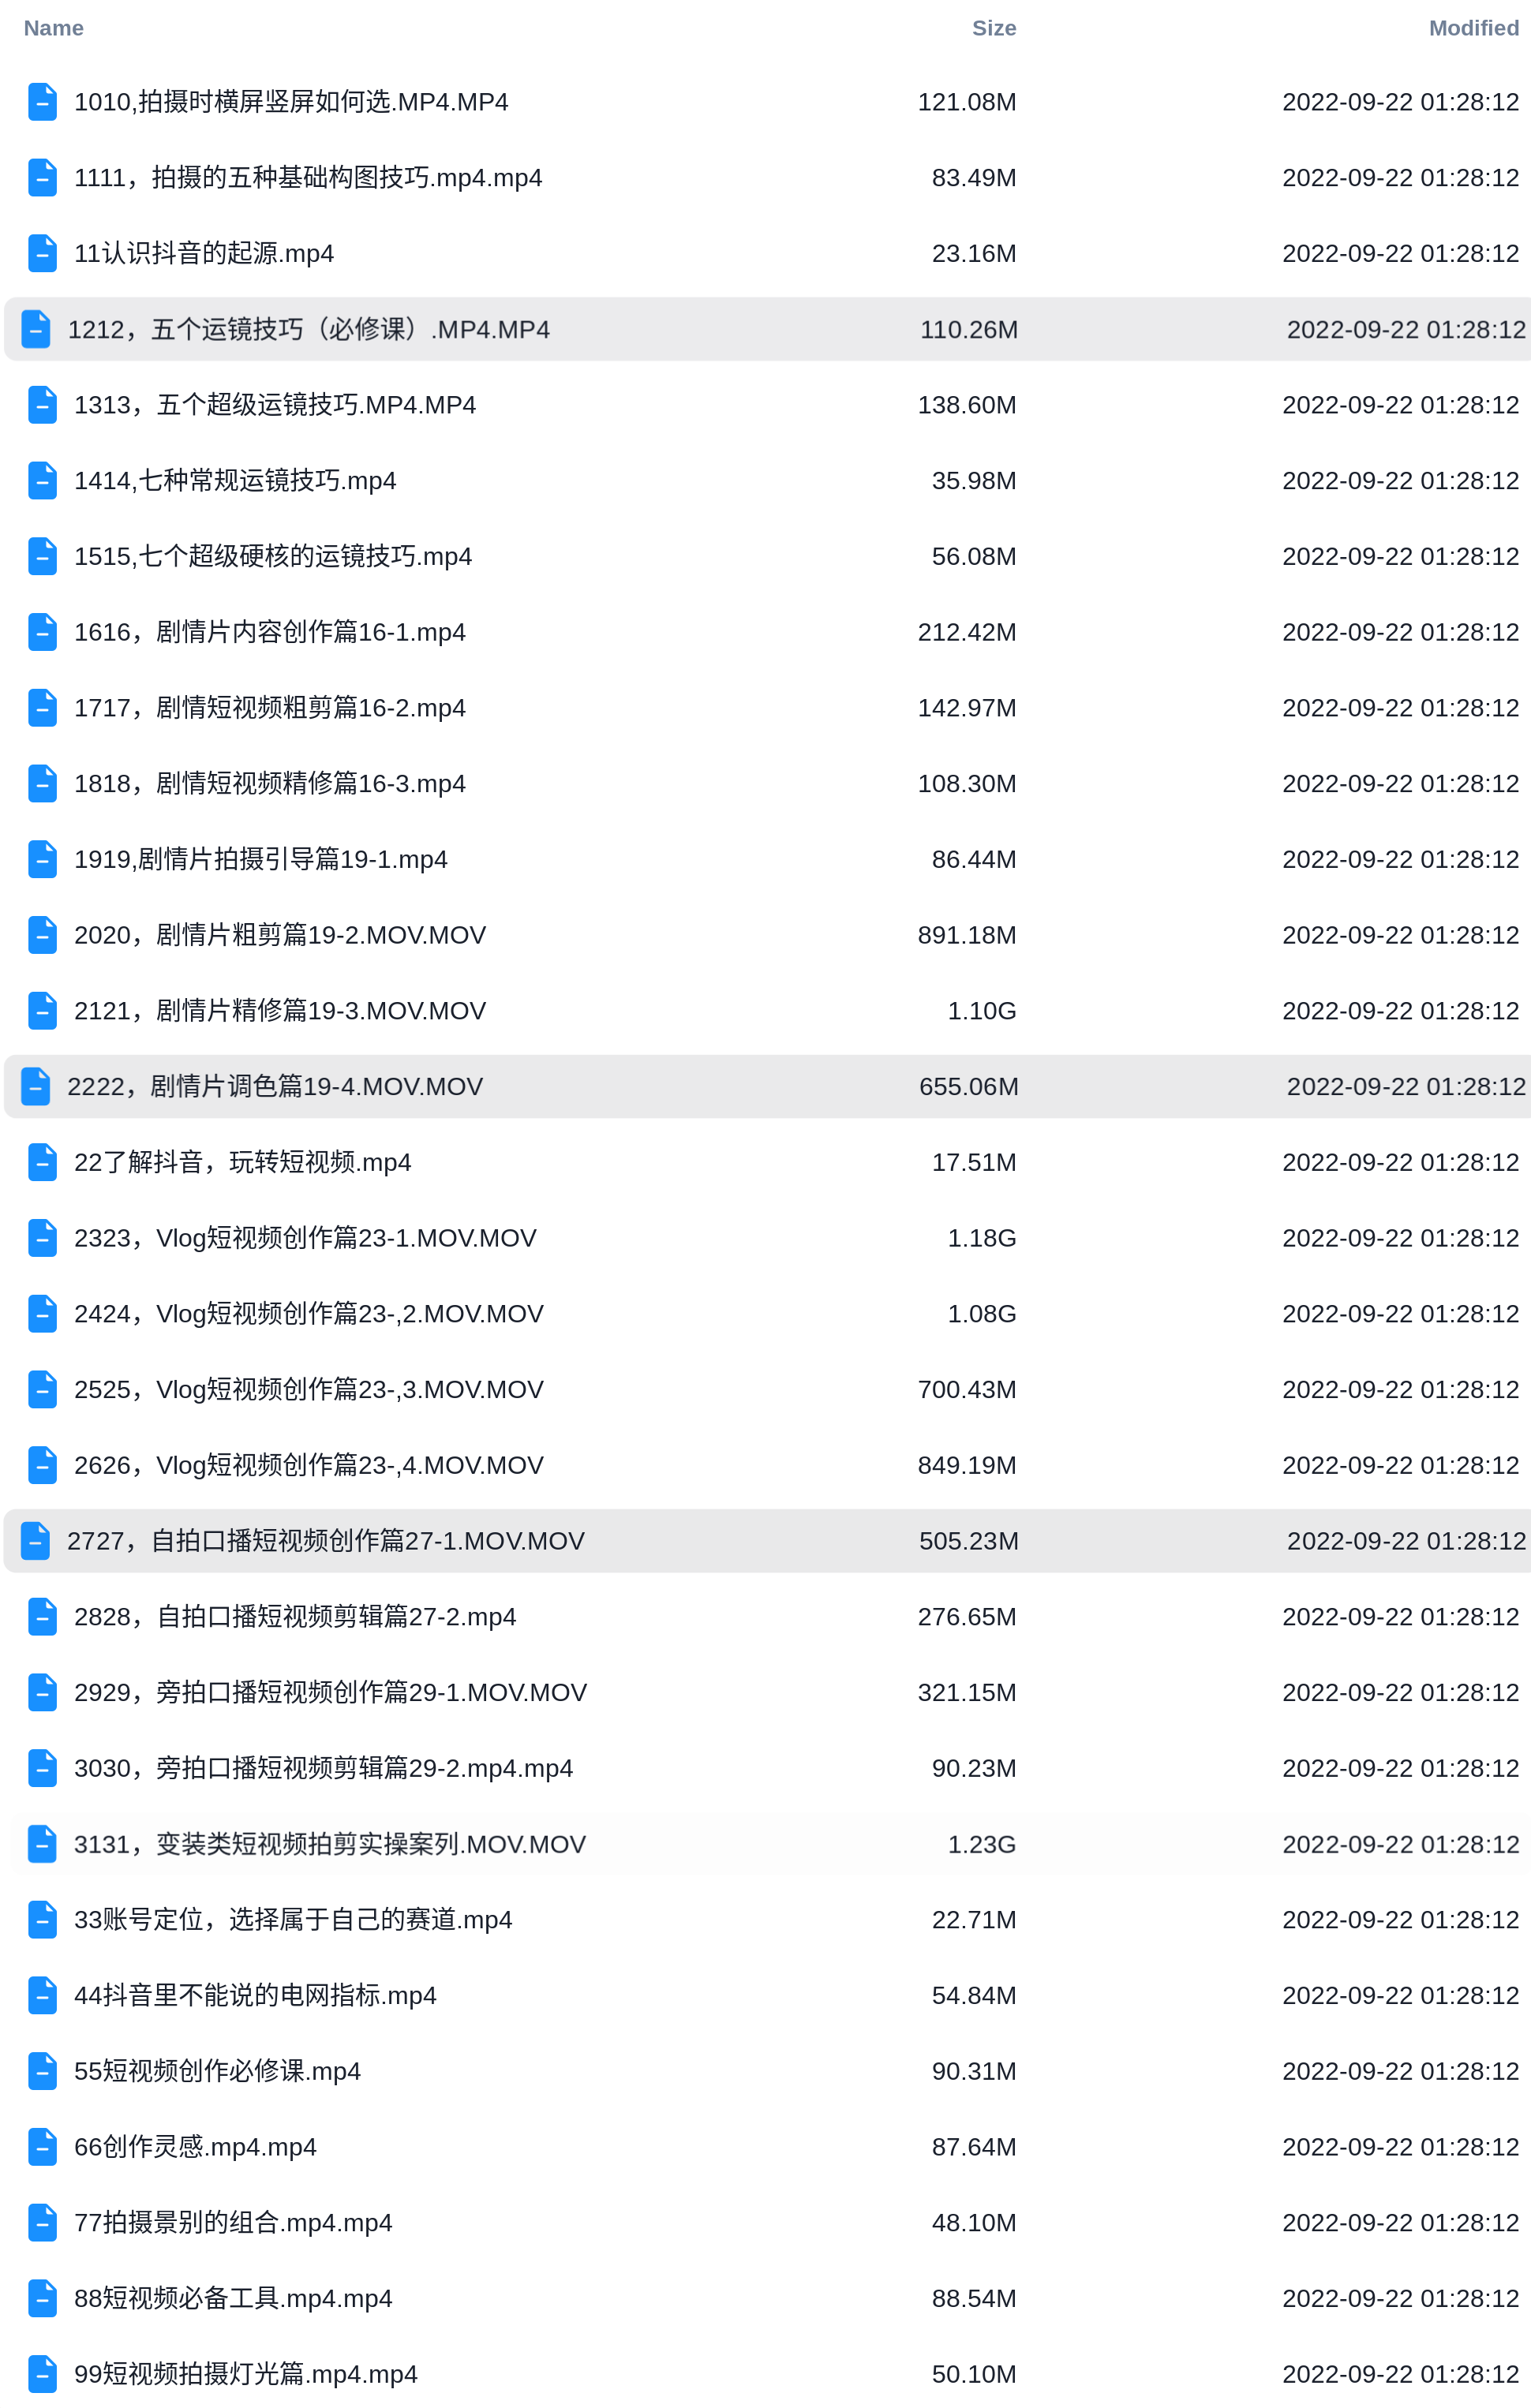Click file icon beside 1515,七个超级硬核的运镜技巧
The width and height of the screenshot is (1531, 2408).
(42, 556)
